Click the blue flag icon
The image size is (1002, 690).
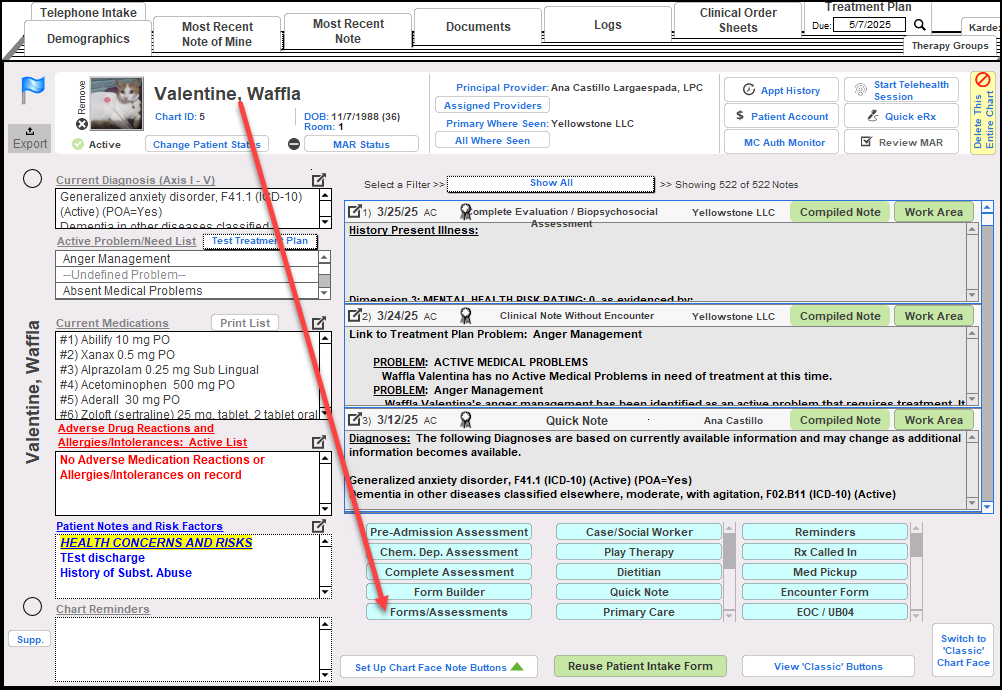click(31, 91)
